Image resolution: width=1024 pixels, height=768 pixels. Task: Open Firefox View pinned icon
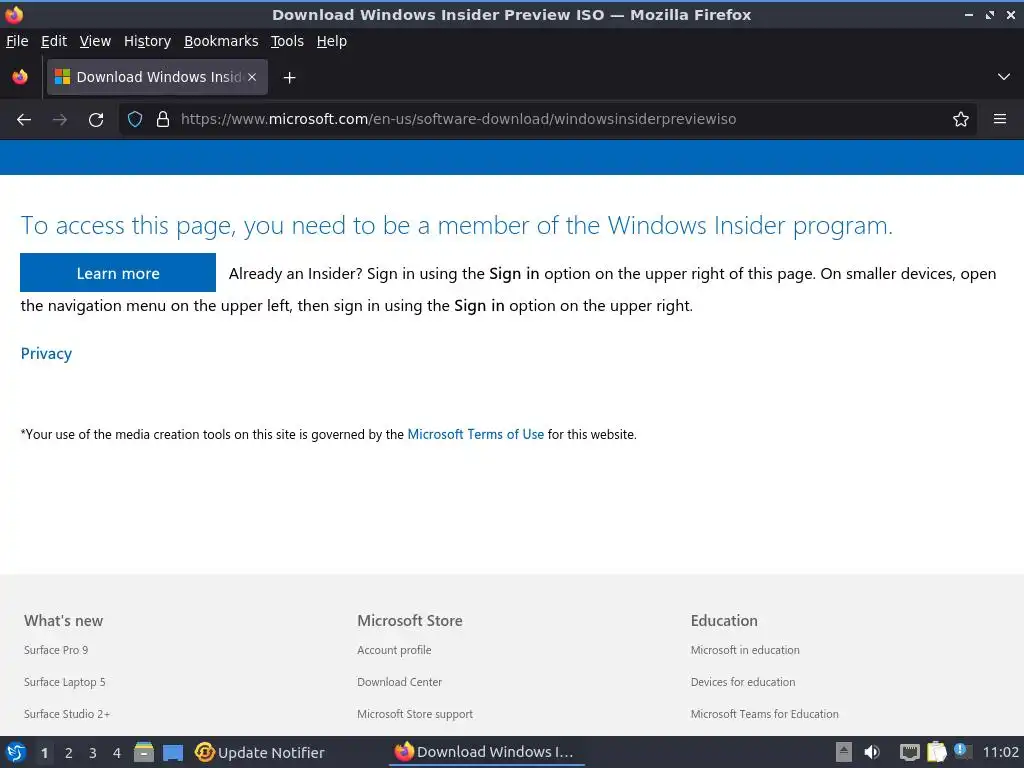click(x=20, y=77)
